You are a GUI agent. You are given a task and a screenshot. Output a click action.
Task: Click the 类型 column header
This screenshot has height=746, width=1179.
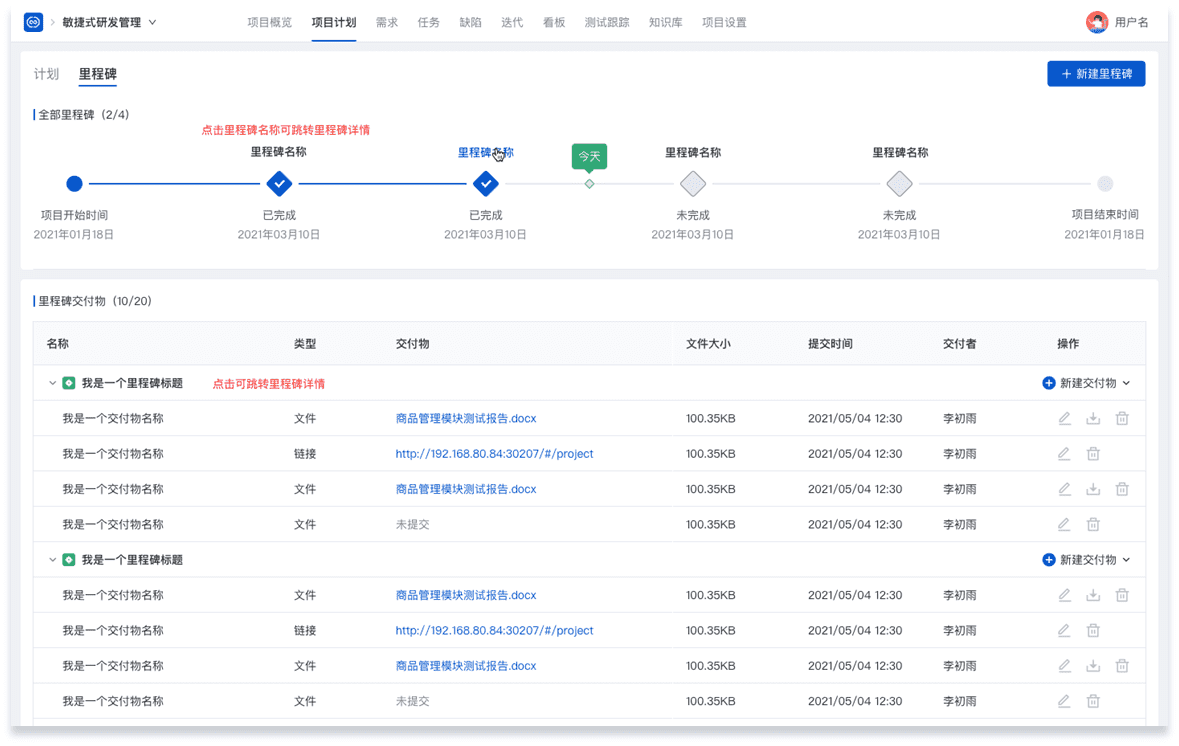point(305,344)
